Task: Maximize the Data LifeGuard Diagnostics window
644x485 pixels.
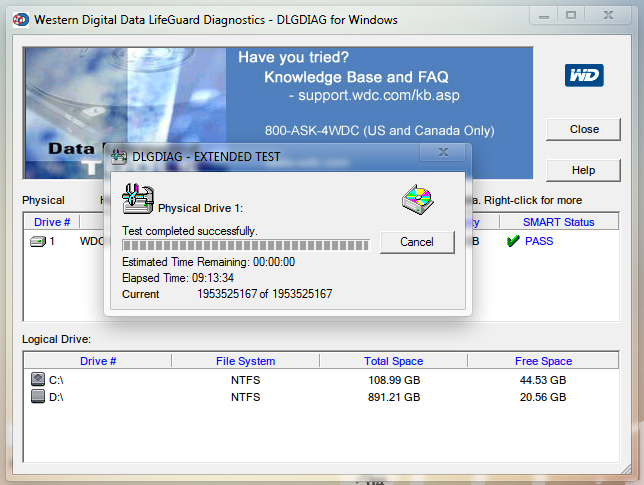Action: tap(571, 16)
